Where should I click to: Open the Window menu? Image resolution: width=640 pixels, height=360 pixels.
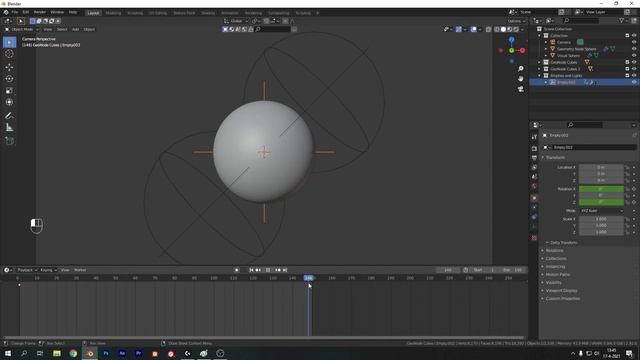(x=57, y=12)
